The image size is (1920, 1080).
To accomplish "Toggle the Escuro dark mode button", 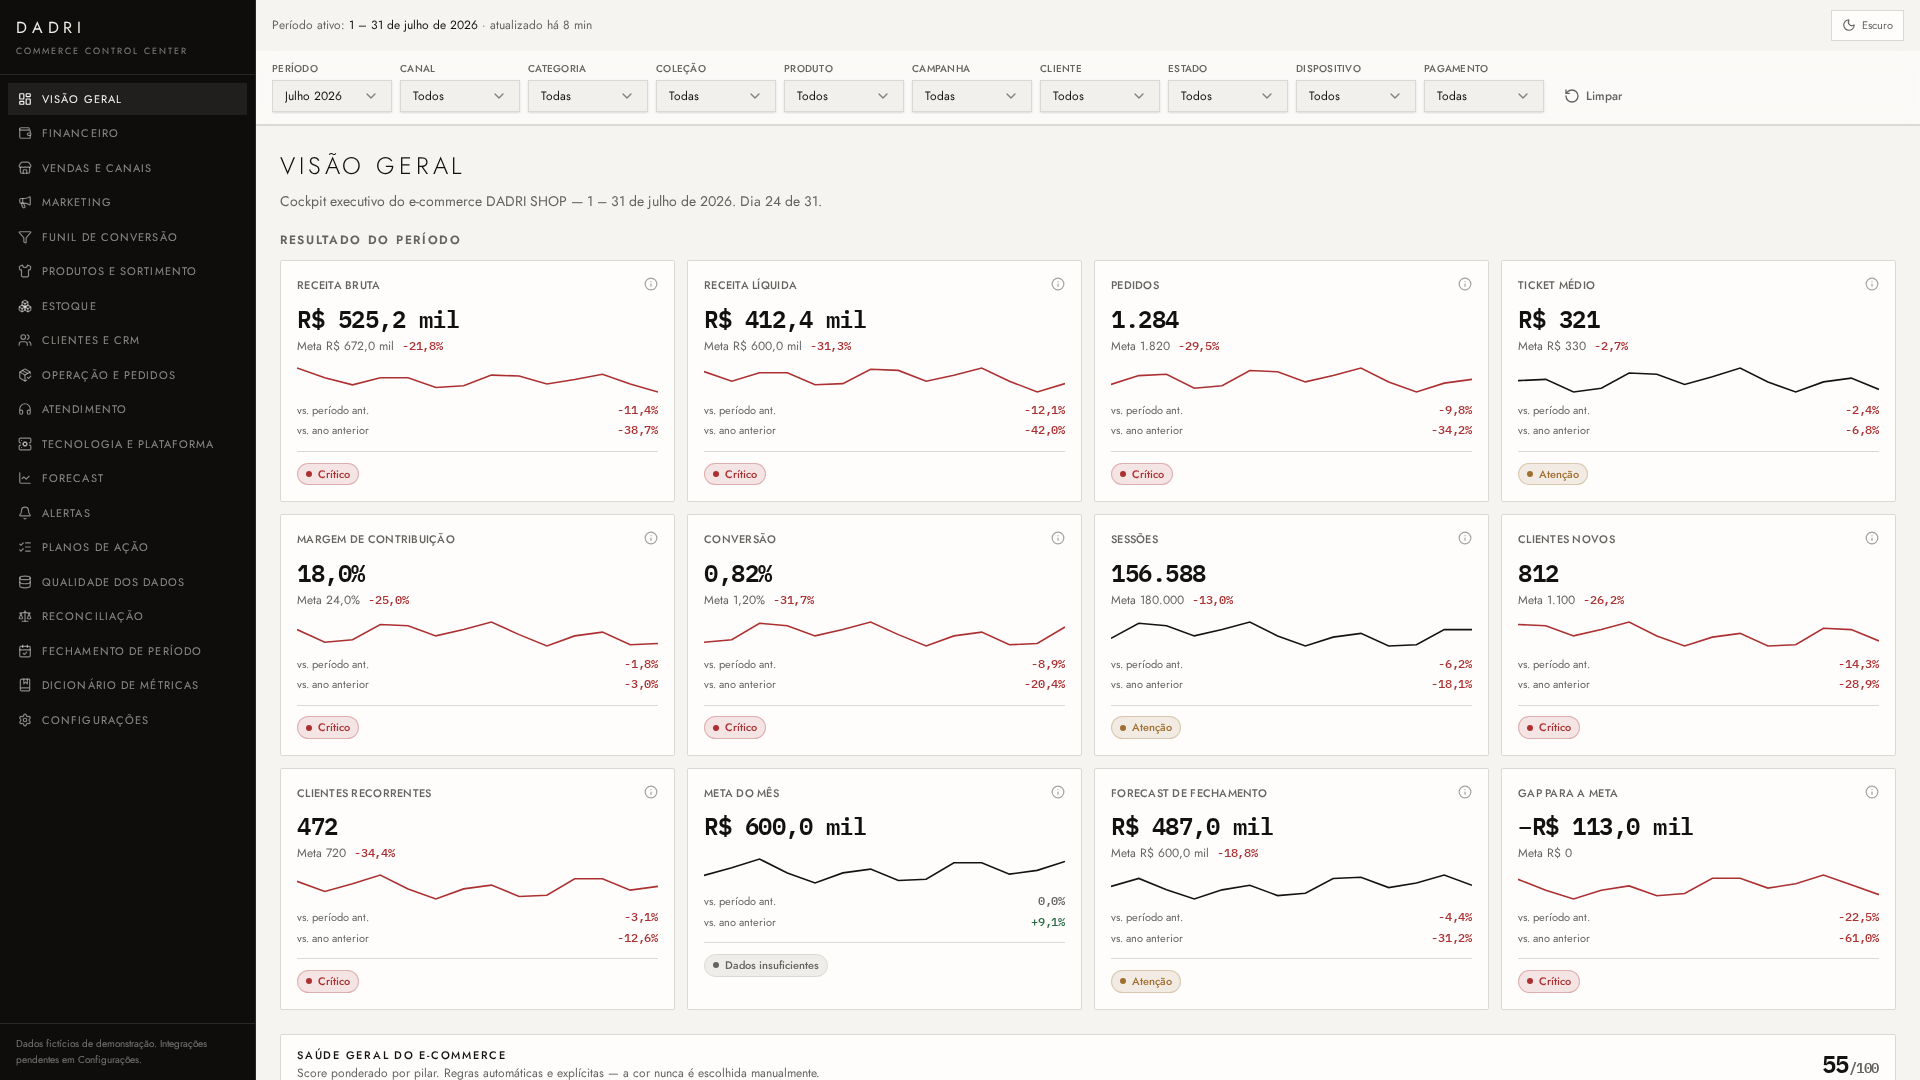I will [x=1867, y=26].
